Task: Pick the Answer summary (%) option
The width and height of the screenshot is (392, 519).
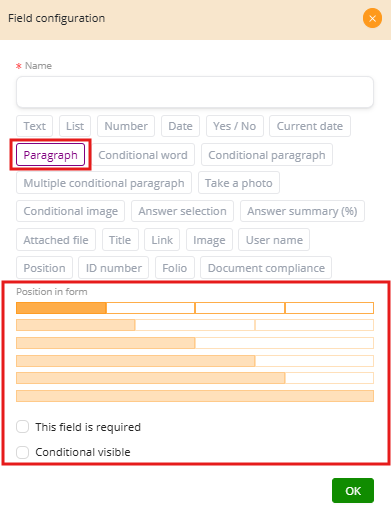Action: [x=302, y=211]
